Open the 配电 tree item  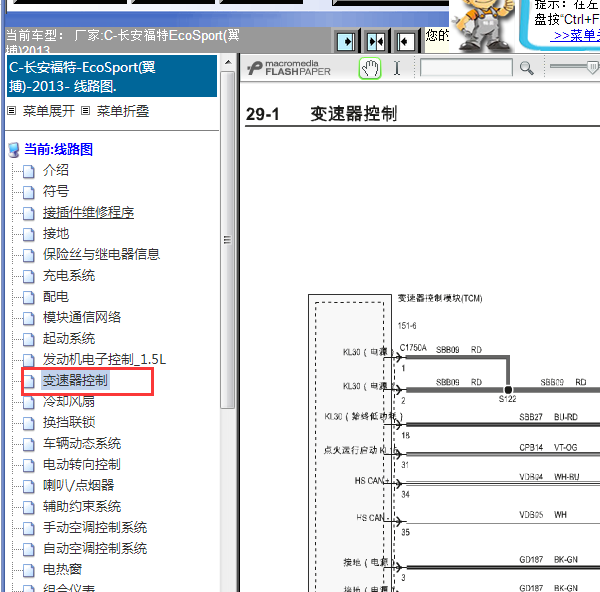(56, 296)
